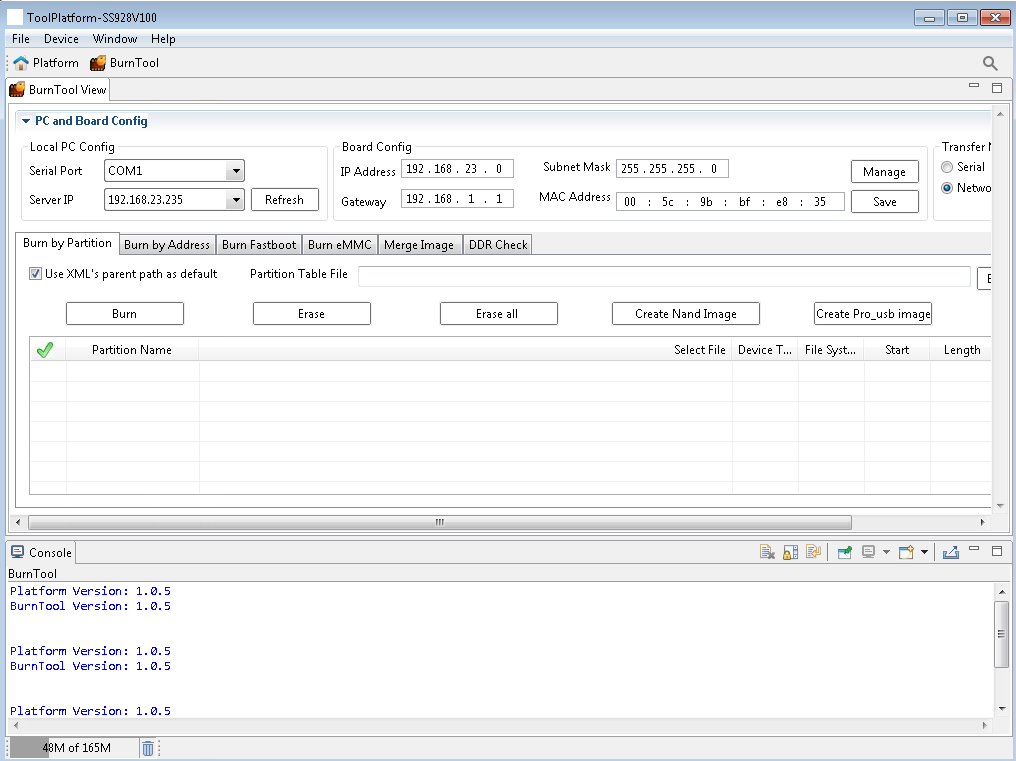Clear the console output
The width and height of the screenshot is (1016, 761).
click(767, 552)
